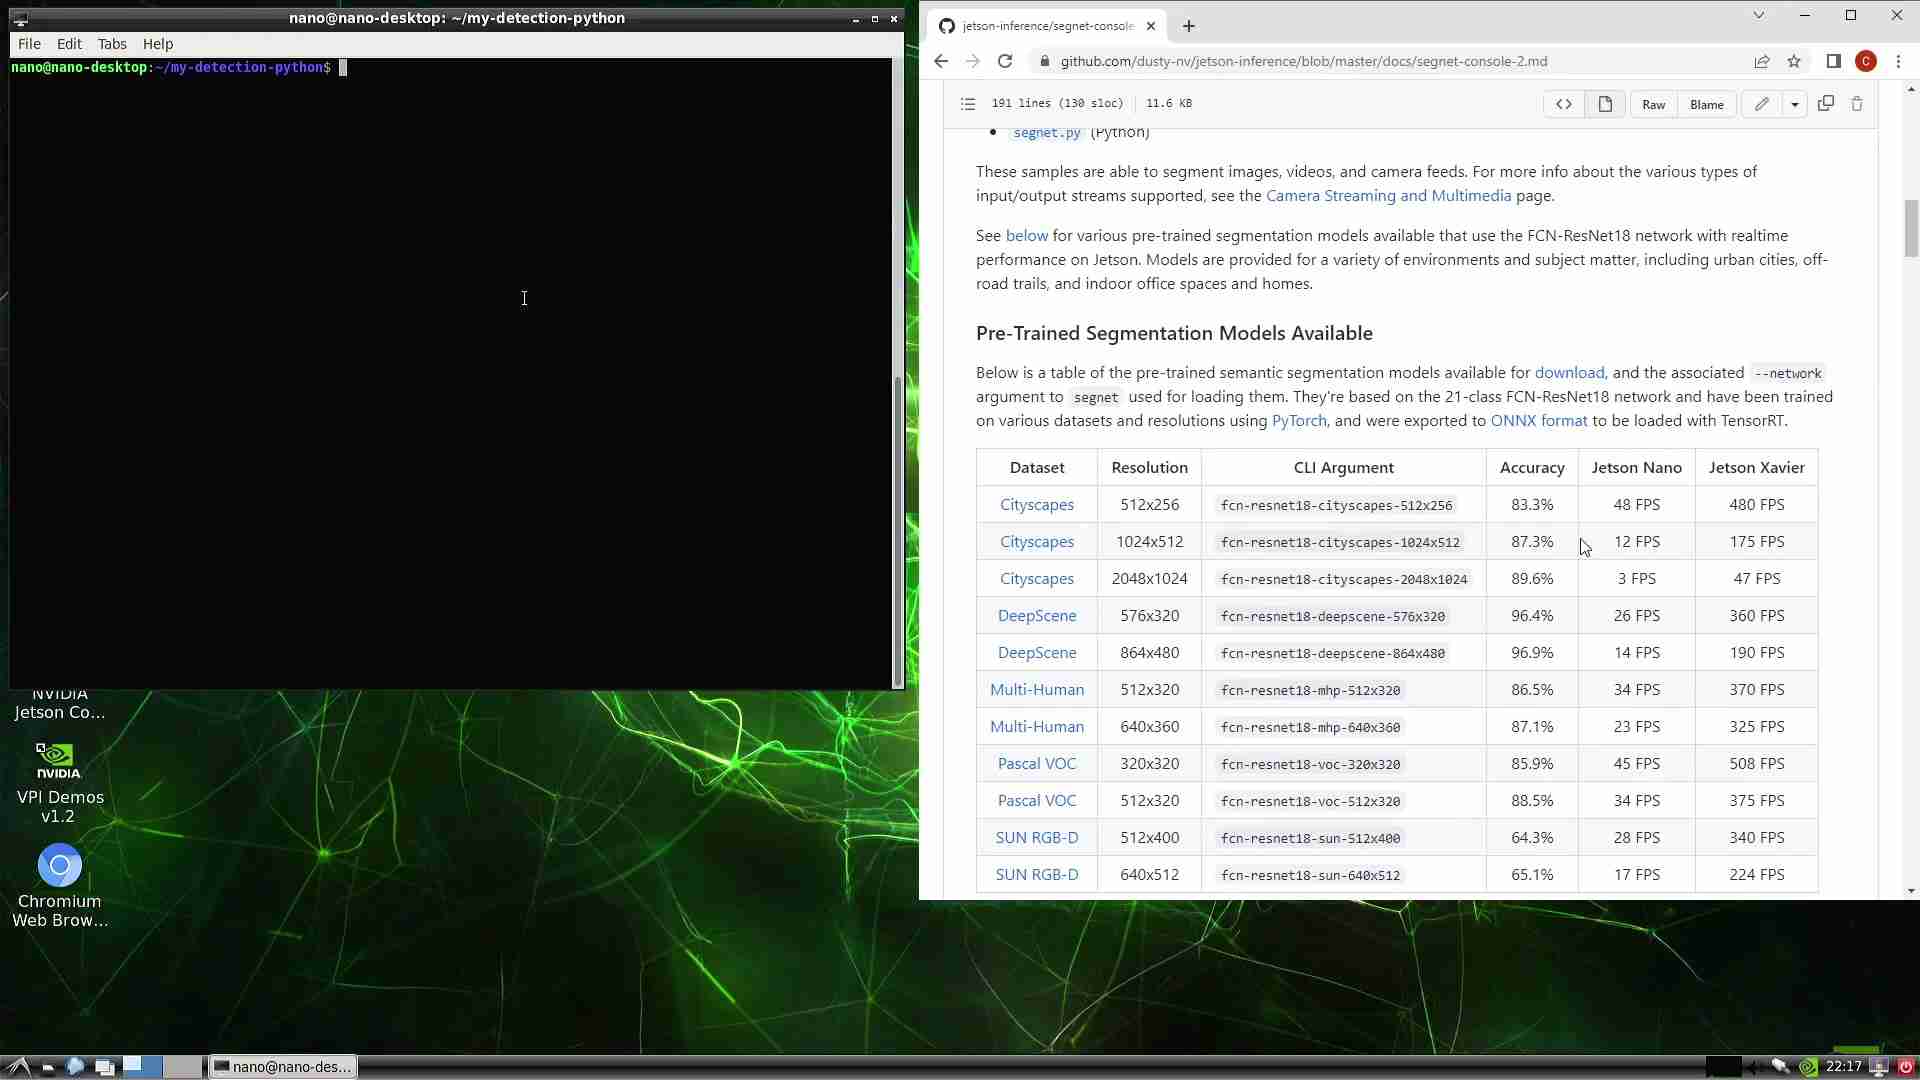
Task: Open Chromium three-dot menu
Action: [x=1898, y=61]
